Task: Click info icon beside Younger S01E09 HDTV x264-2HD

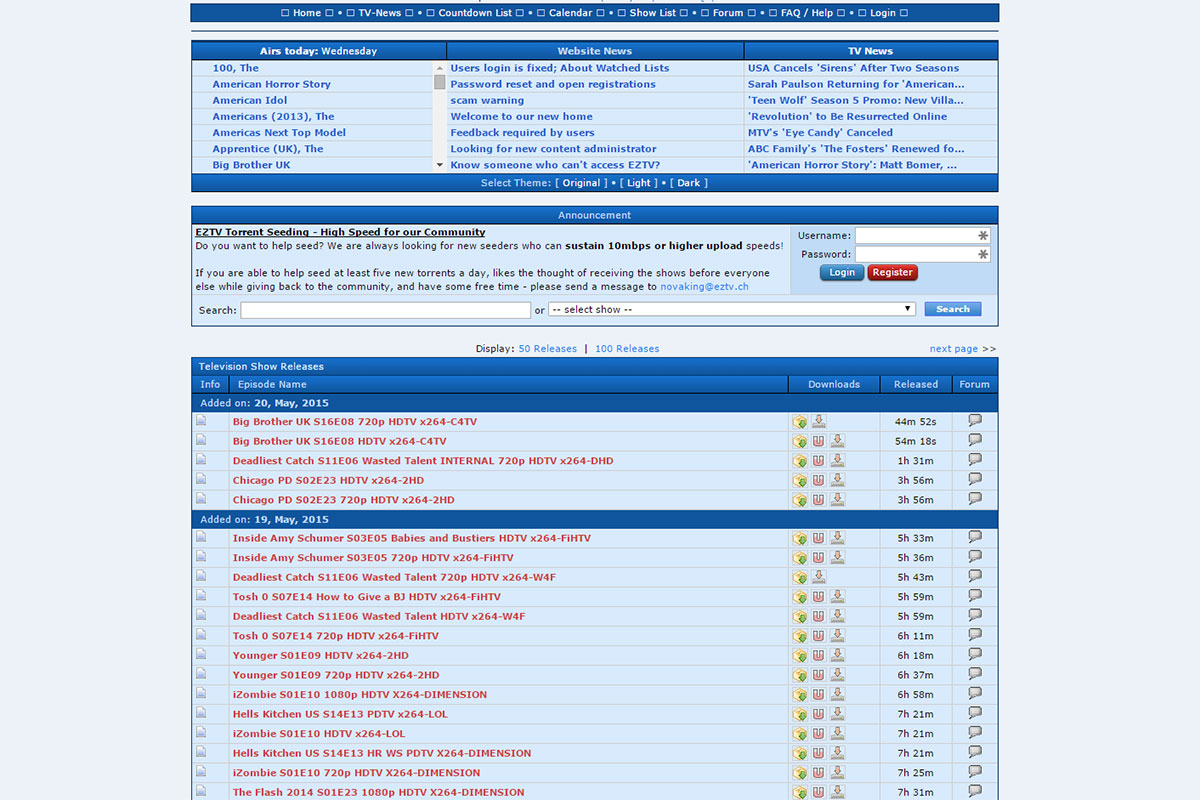Action: tap(201, 655)
